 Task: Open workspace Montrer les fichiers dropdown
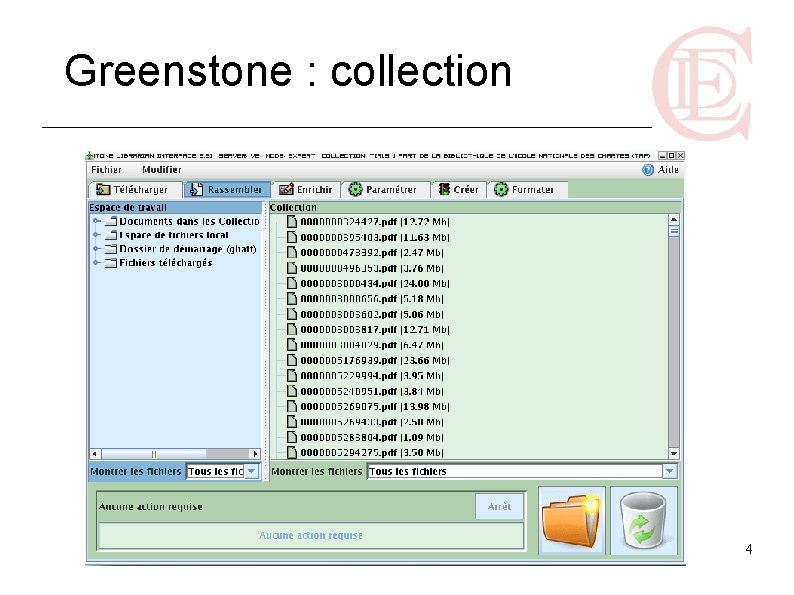[x=252, y=471]
